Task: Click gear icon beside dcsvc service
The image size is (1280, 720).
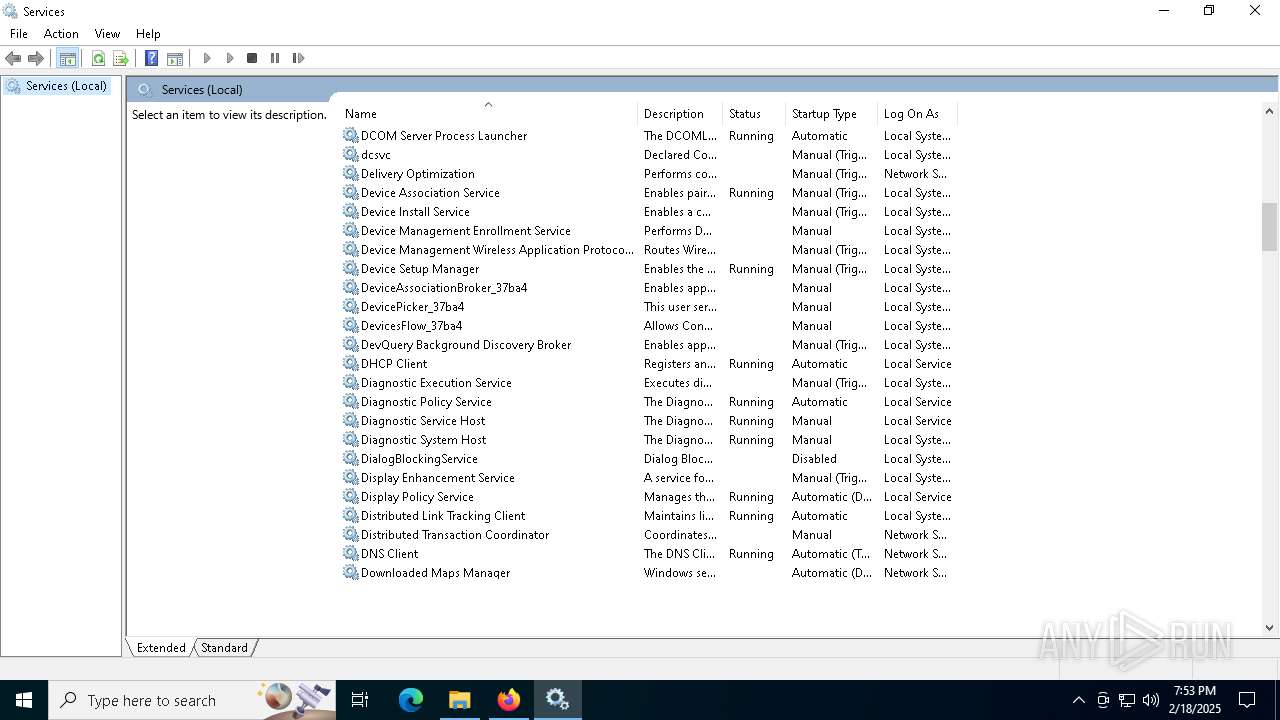Action: 351,154
